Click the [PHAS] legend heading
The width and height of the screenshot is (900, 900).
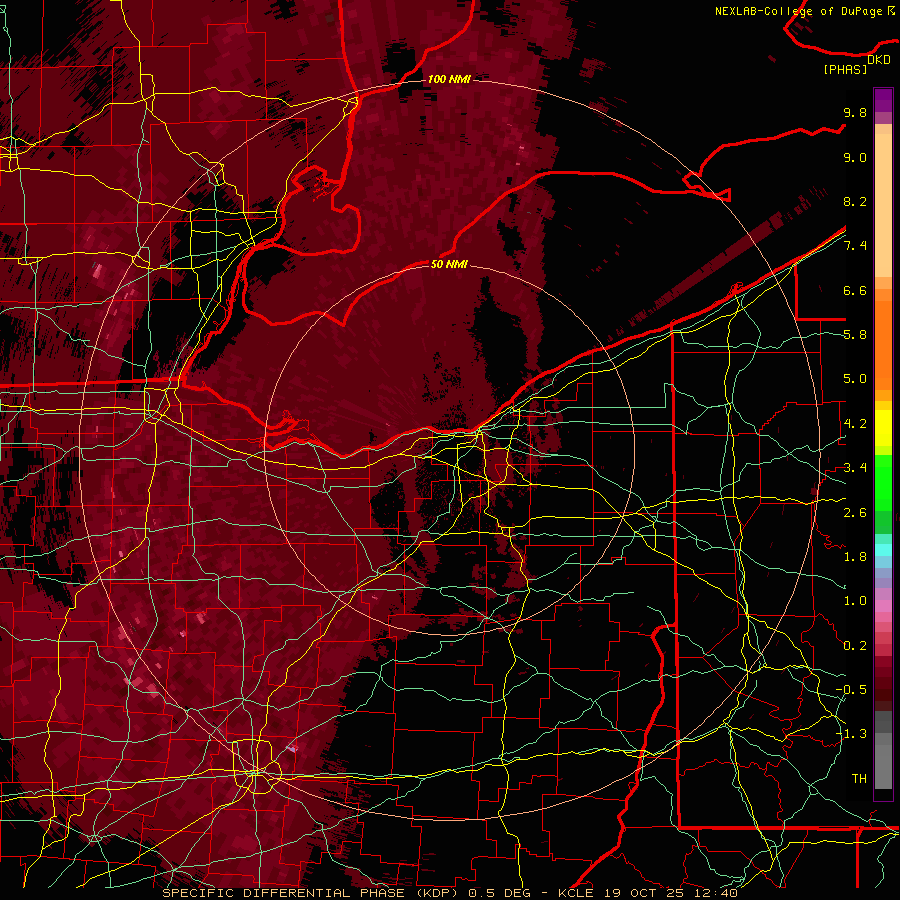(845, 69)
